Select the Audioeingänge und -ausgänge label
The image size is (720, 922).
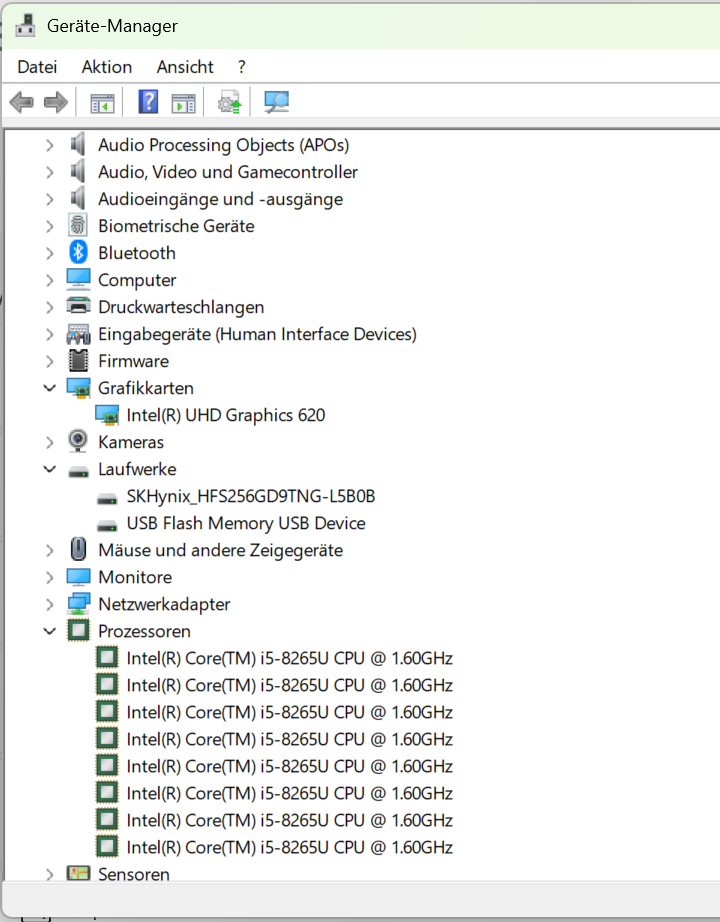pyautogui.click(x=221, y=199)
